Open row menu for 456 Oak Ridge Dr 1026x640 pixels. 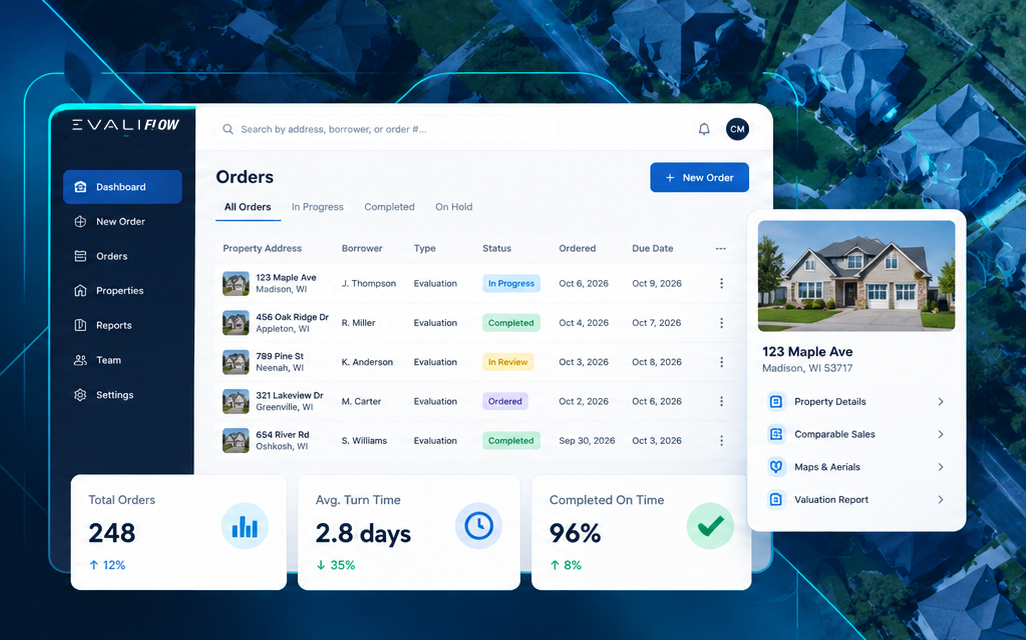[x=721, y=323]
